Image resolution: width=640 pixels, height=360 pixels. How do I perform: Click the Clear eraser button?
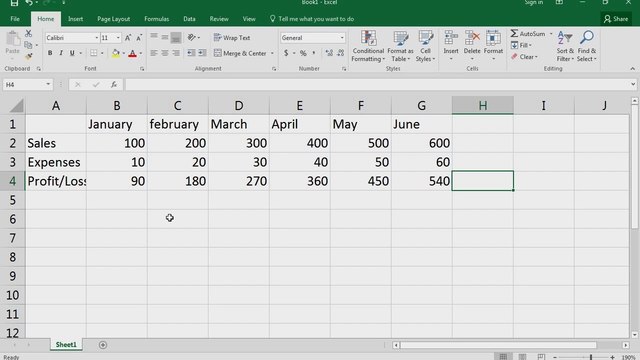[x=524, y=57]
